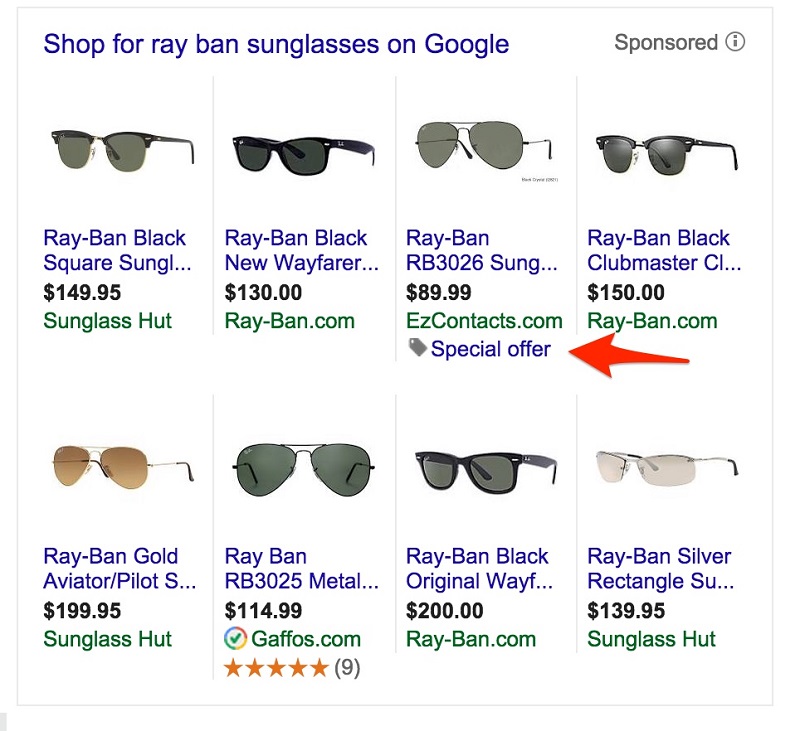
Task: Select Ray-Ban Black New Wayfarer title
Action: coord(301,251)
